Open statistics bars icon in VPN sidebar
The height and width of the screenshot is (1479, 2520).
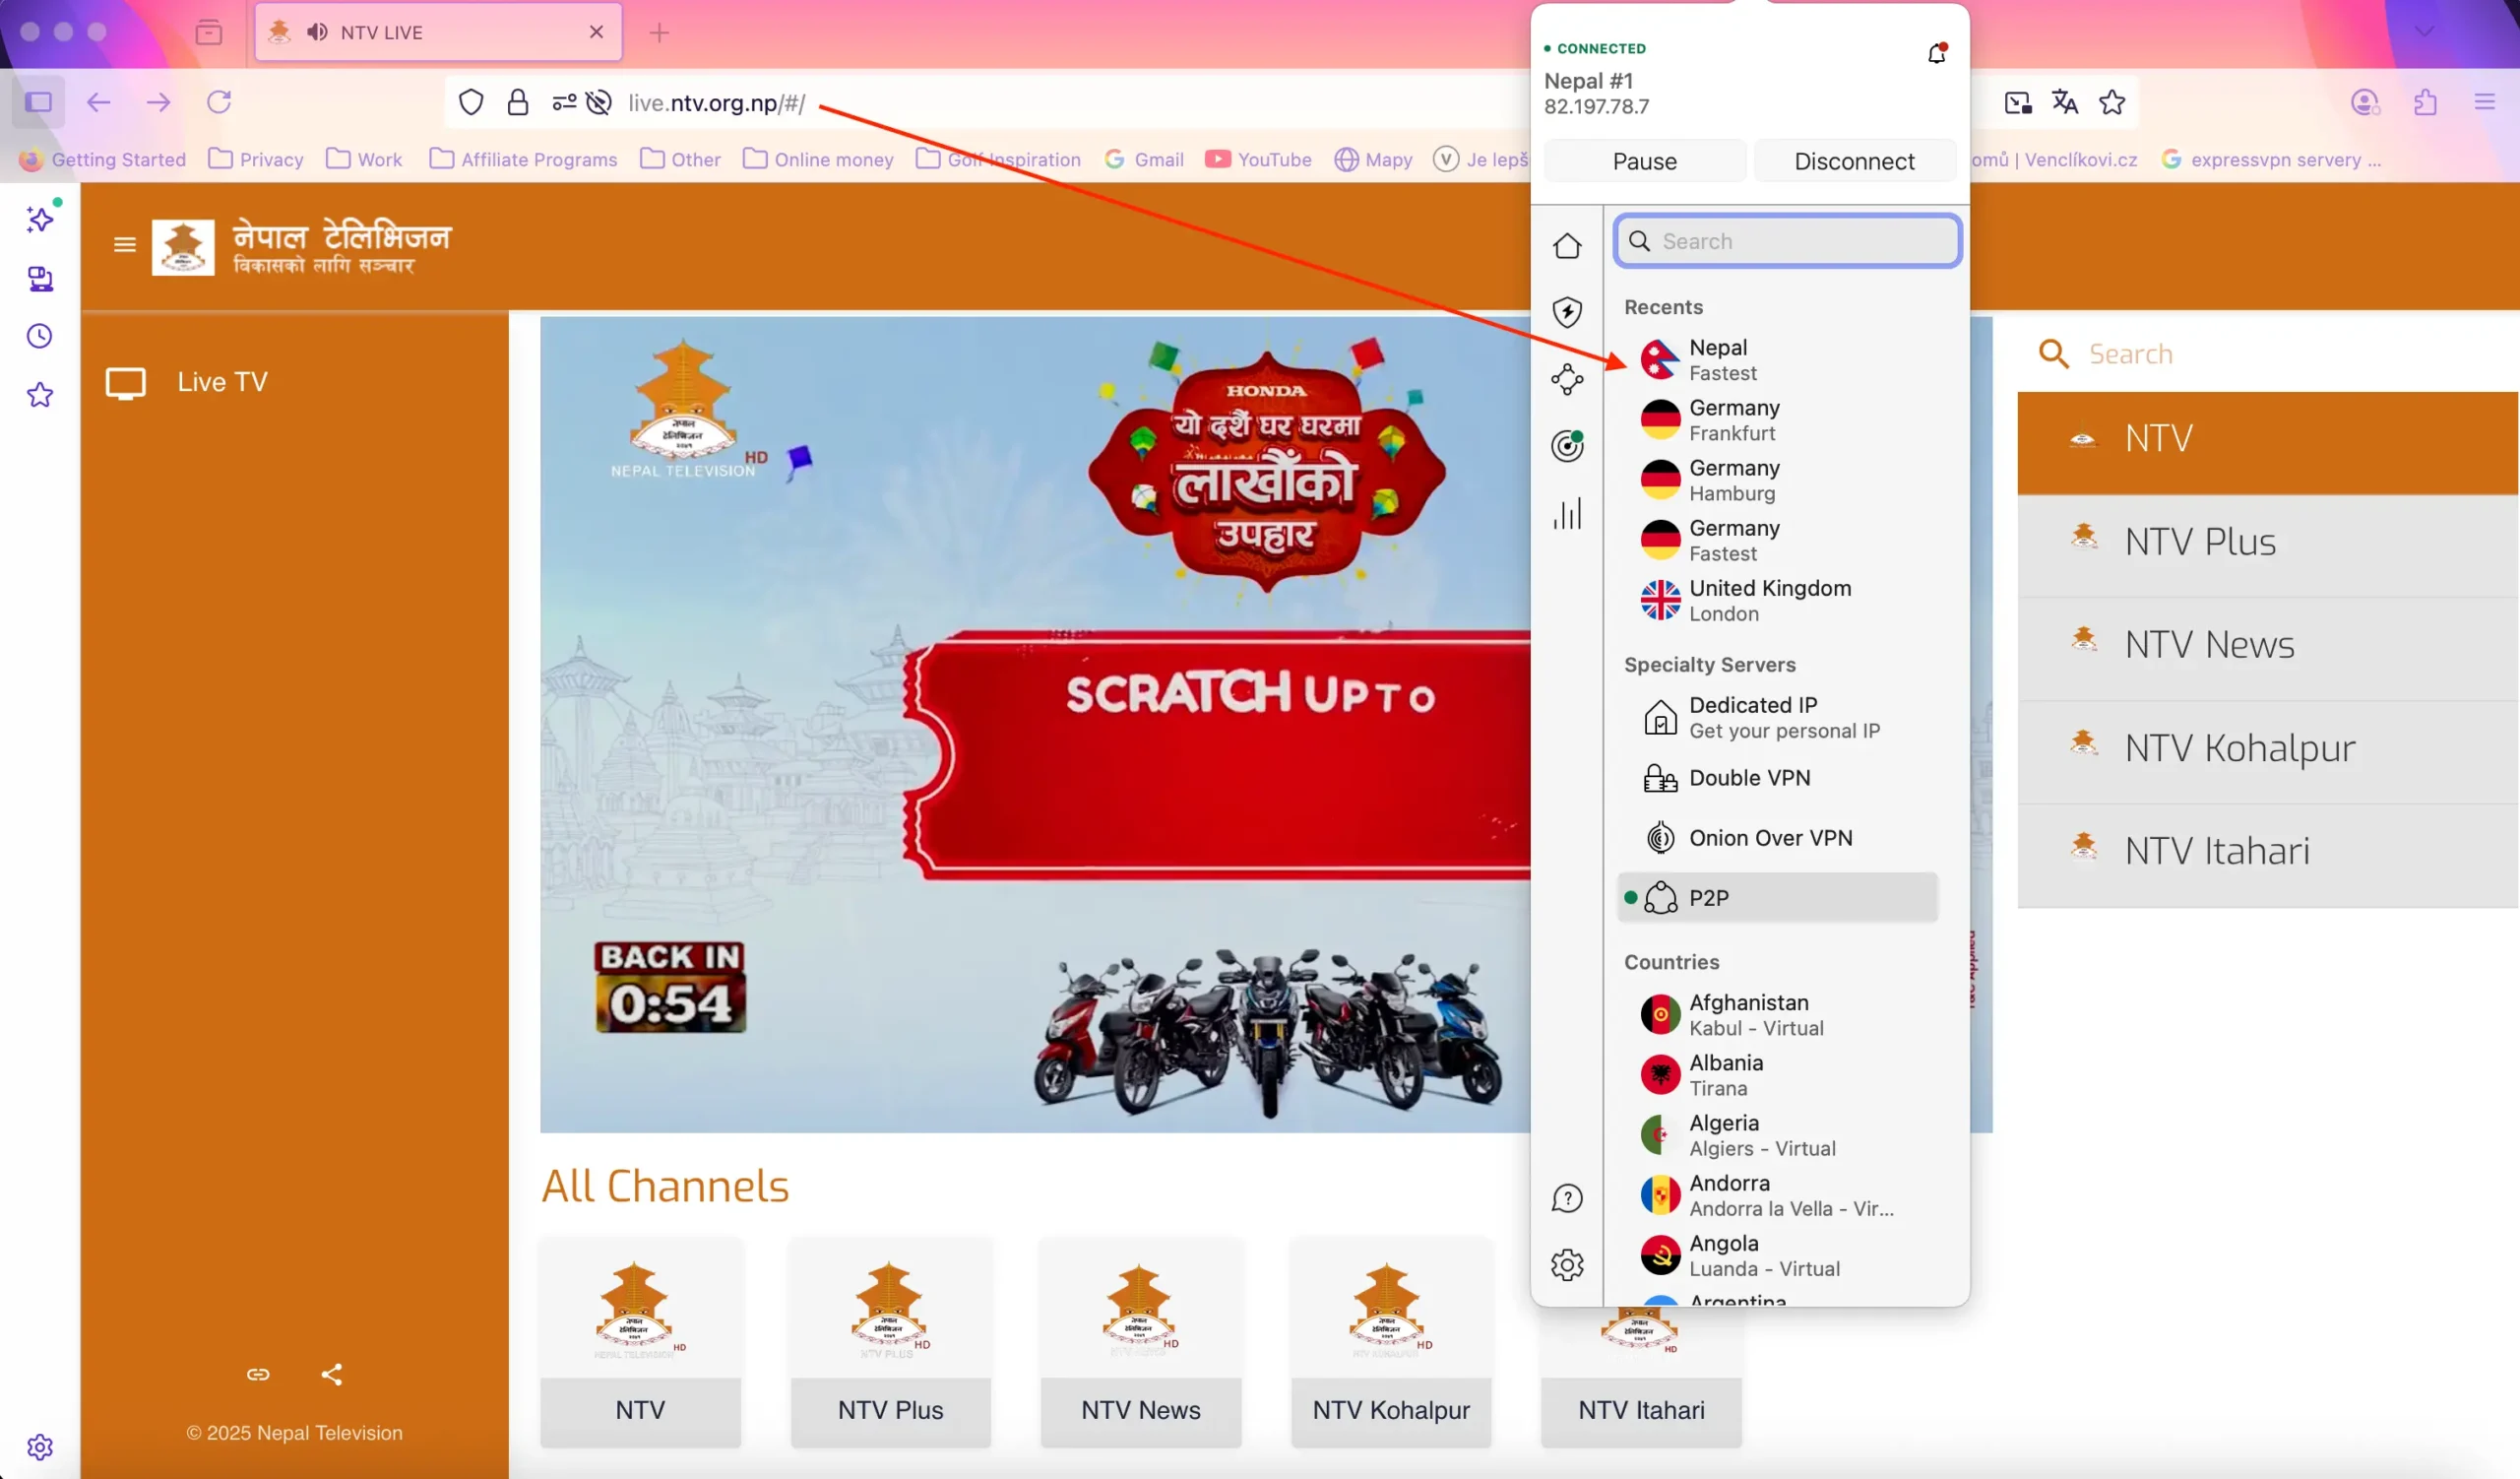coord(1567,513)
